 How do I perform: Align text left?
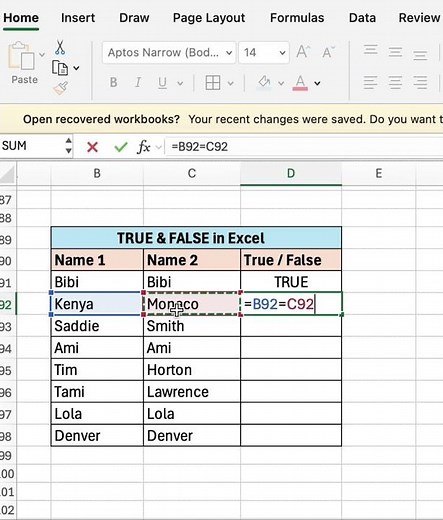[x=371, y=82]
